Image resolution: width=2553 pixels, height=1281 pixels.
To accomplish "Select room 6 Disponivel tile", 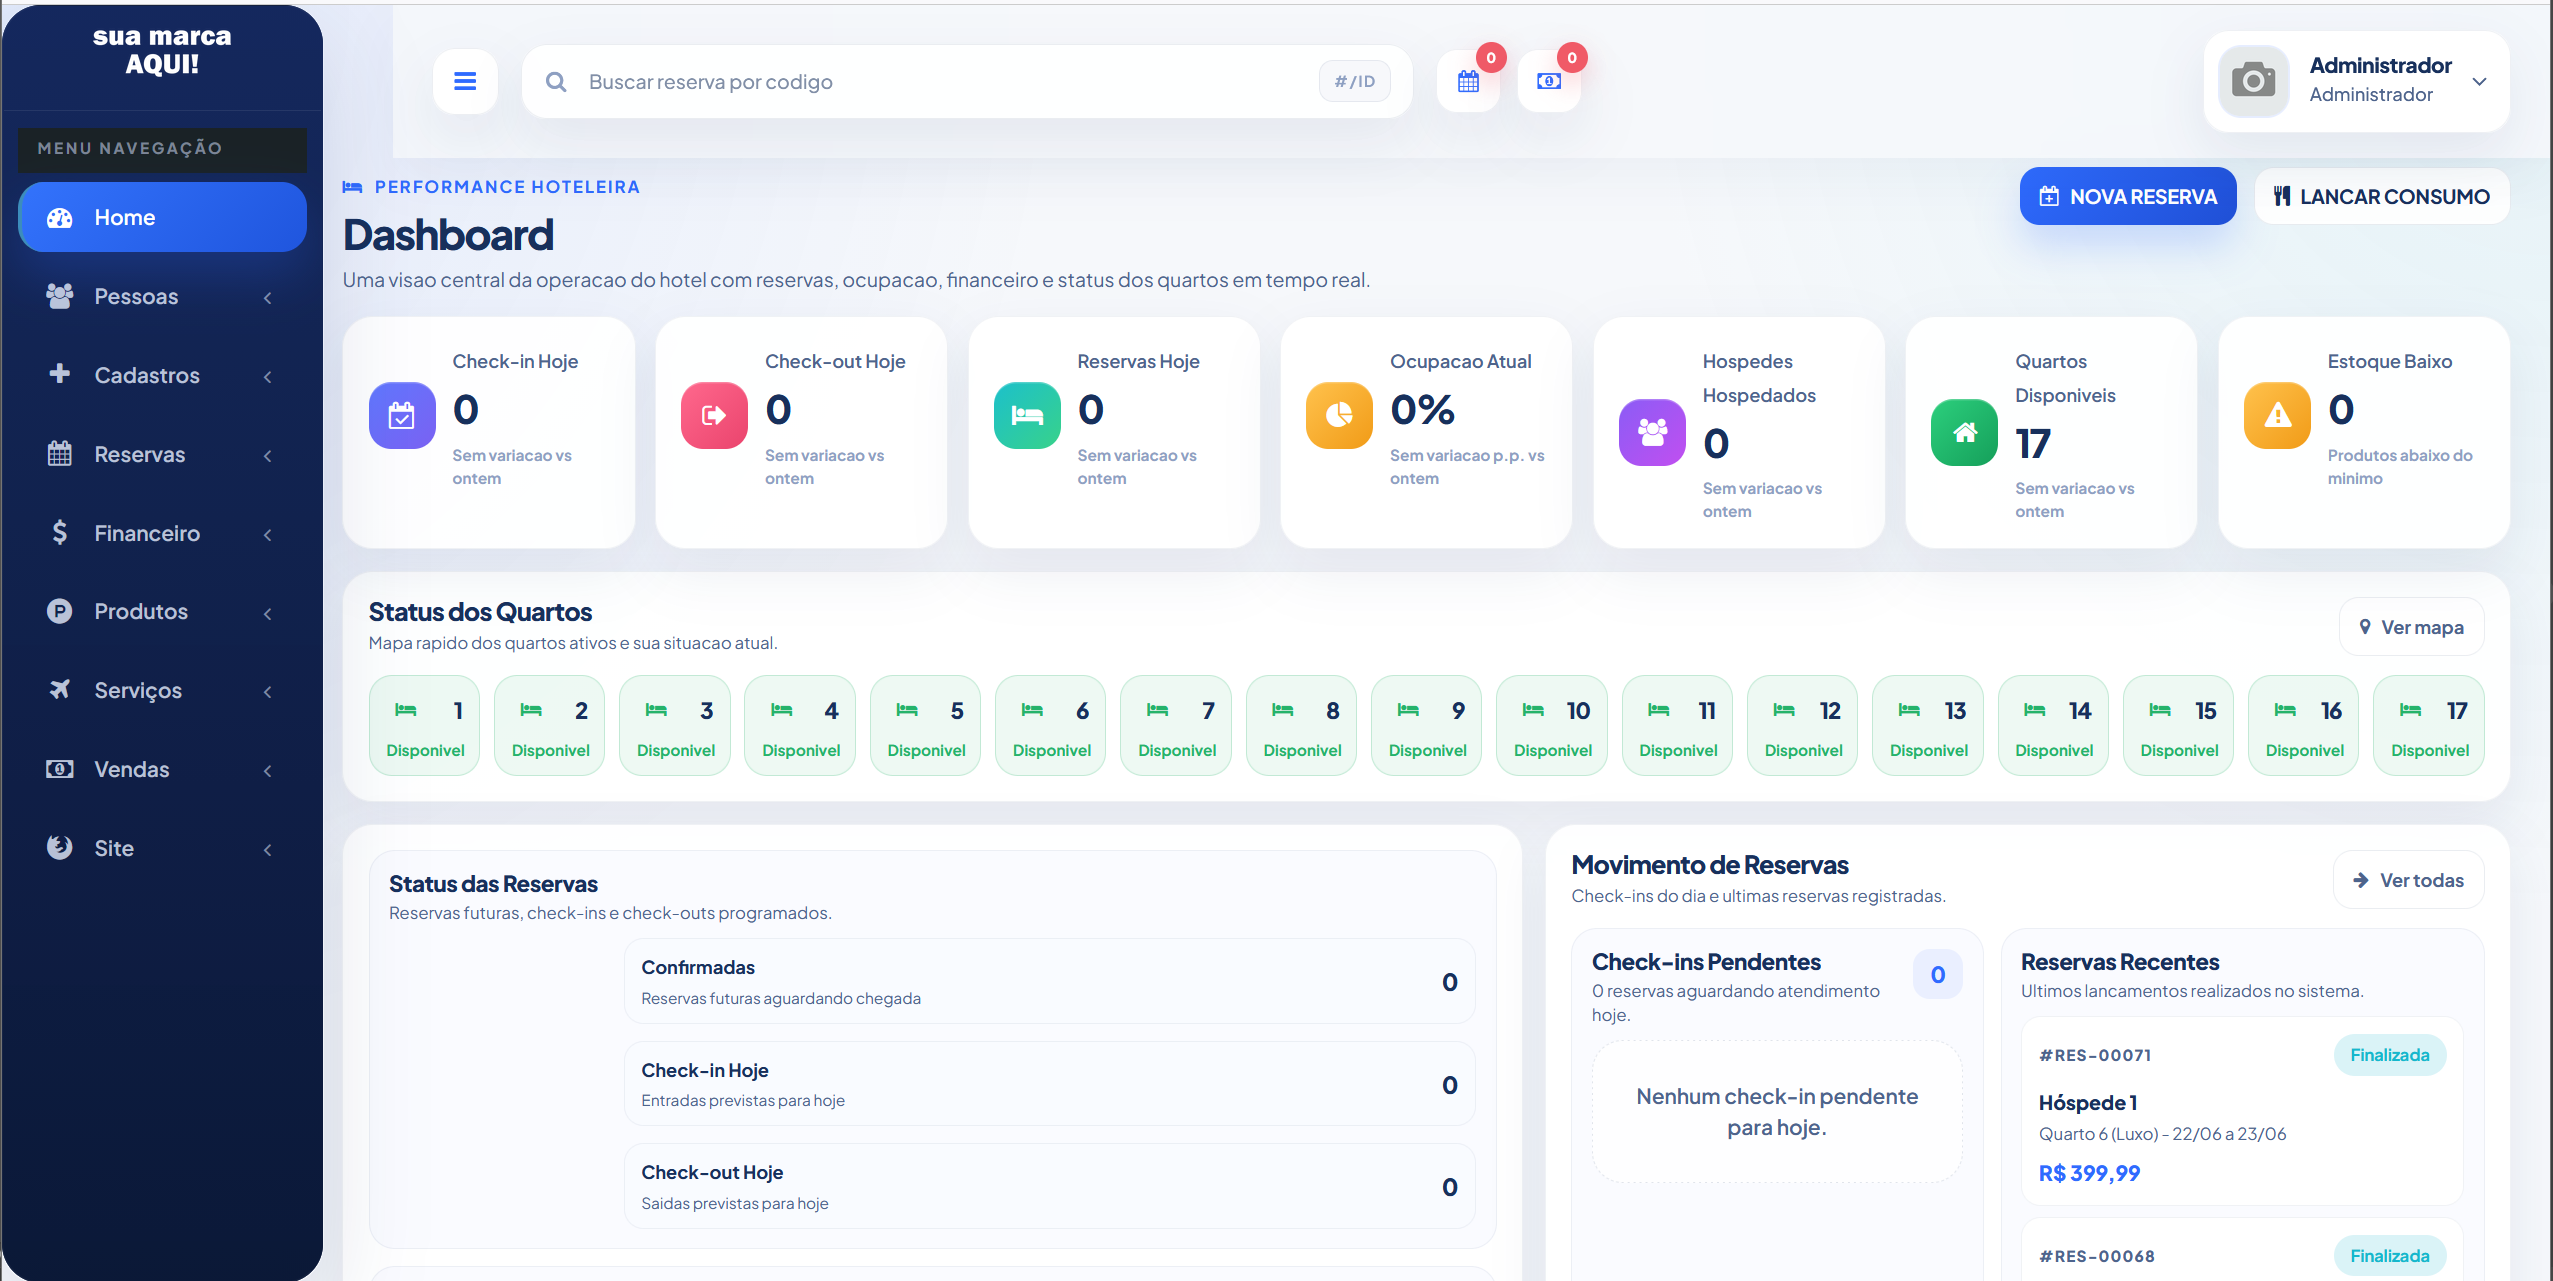I will click(1051, 726).
